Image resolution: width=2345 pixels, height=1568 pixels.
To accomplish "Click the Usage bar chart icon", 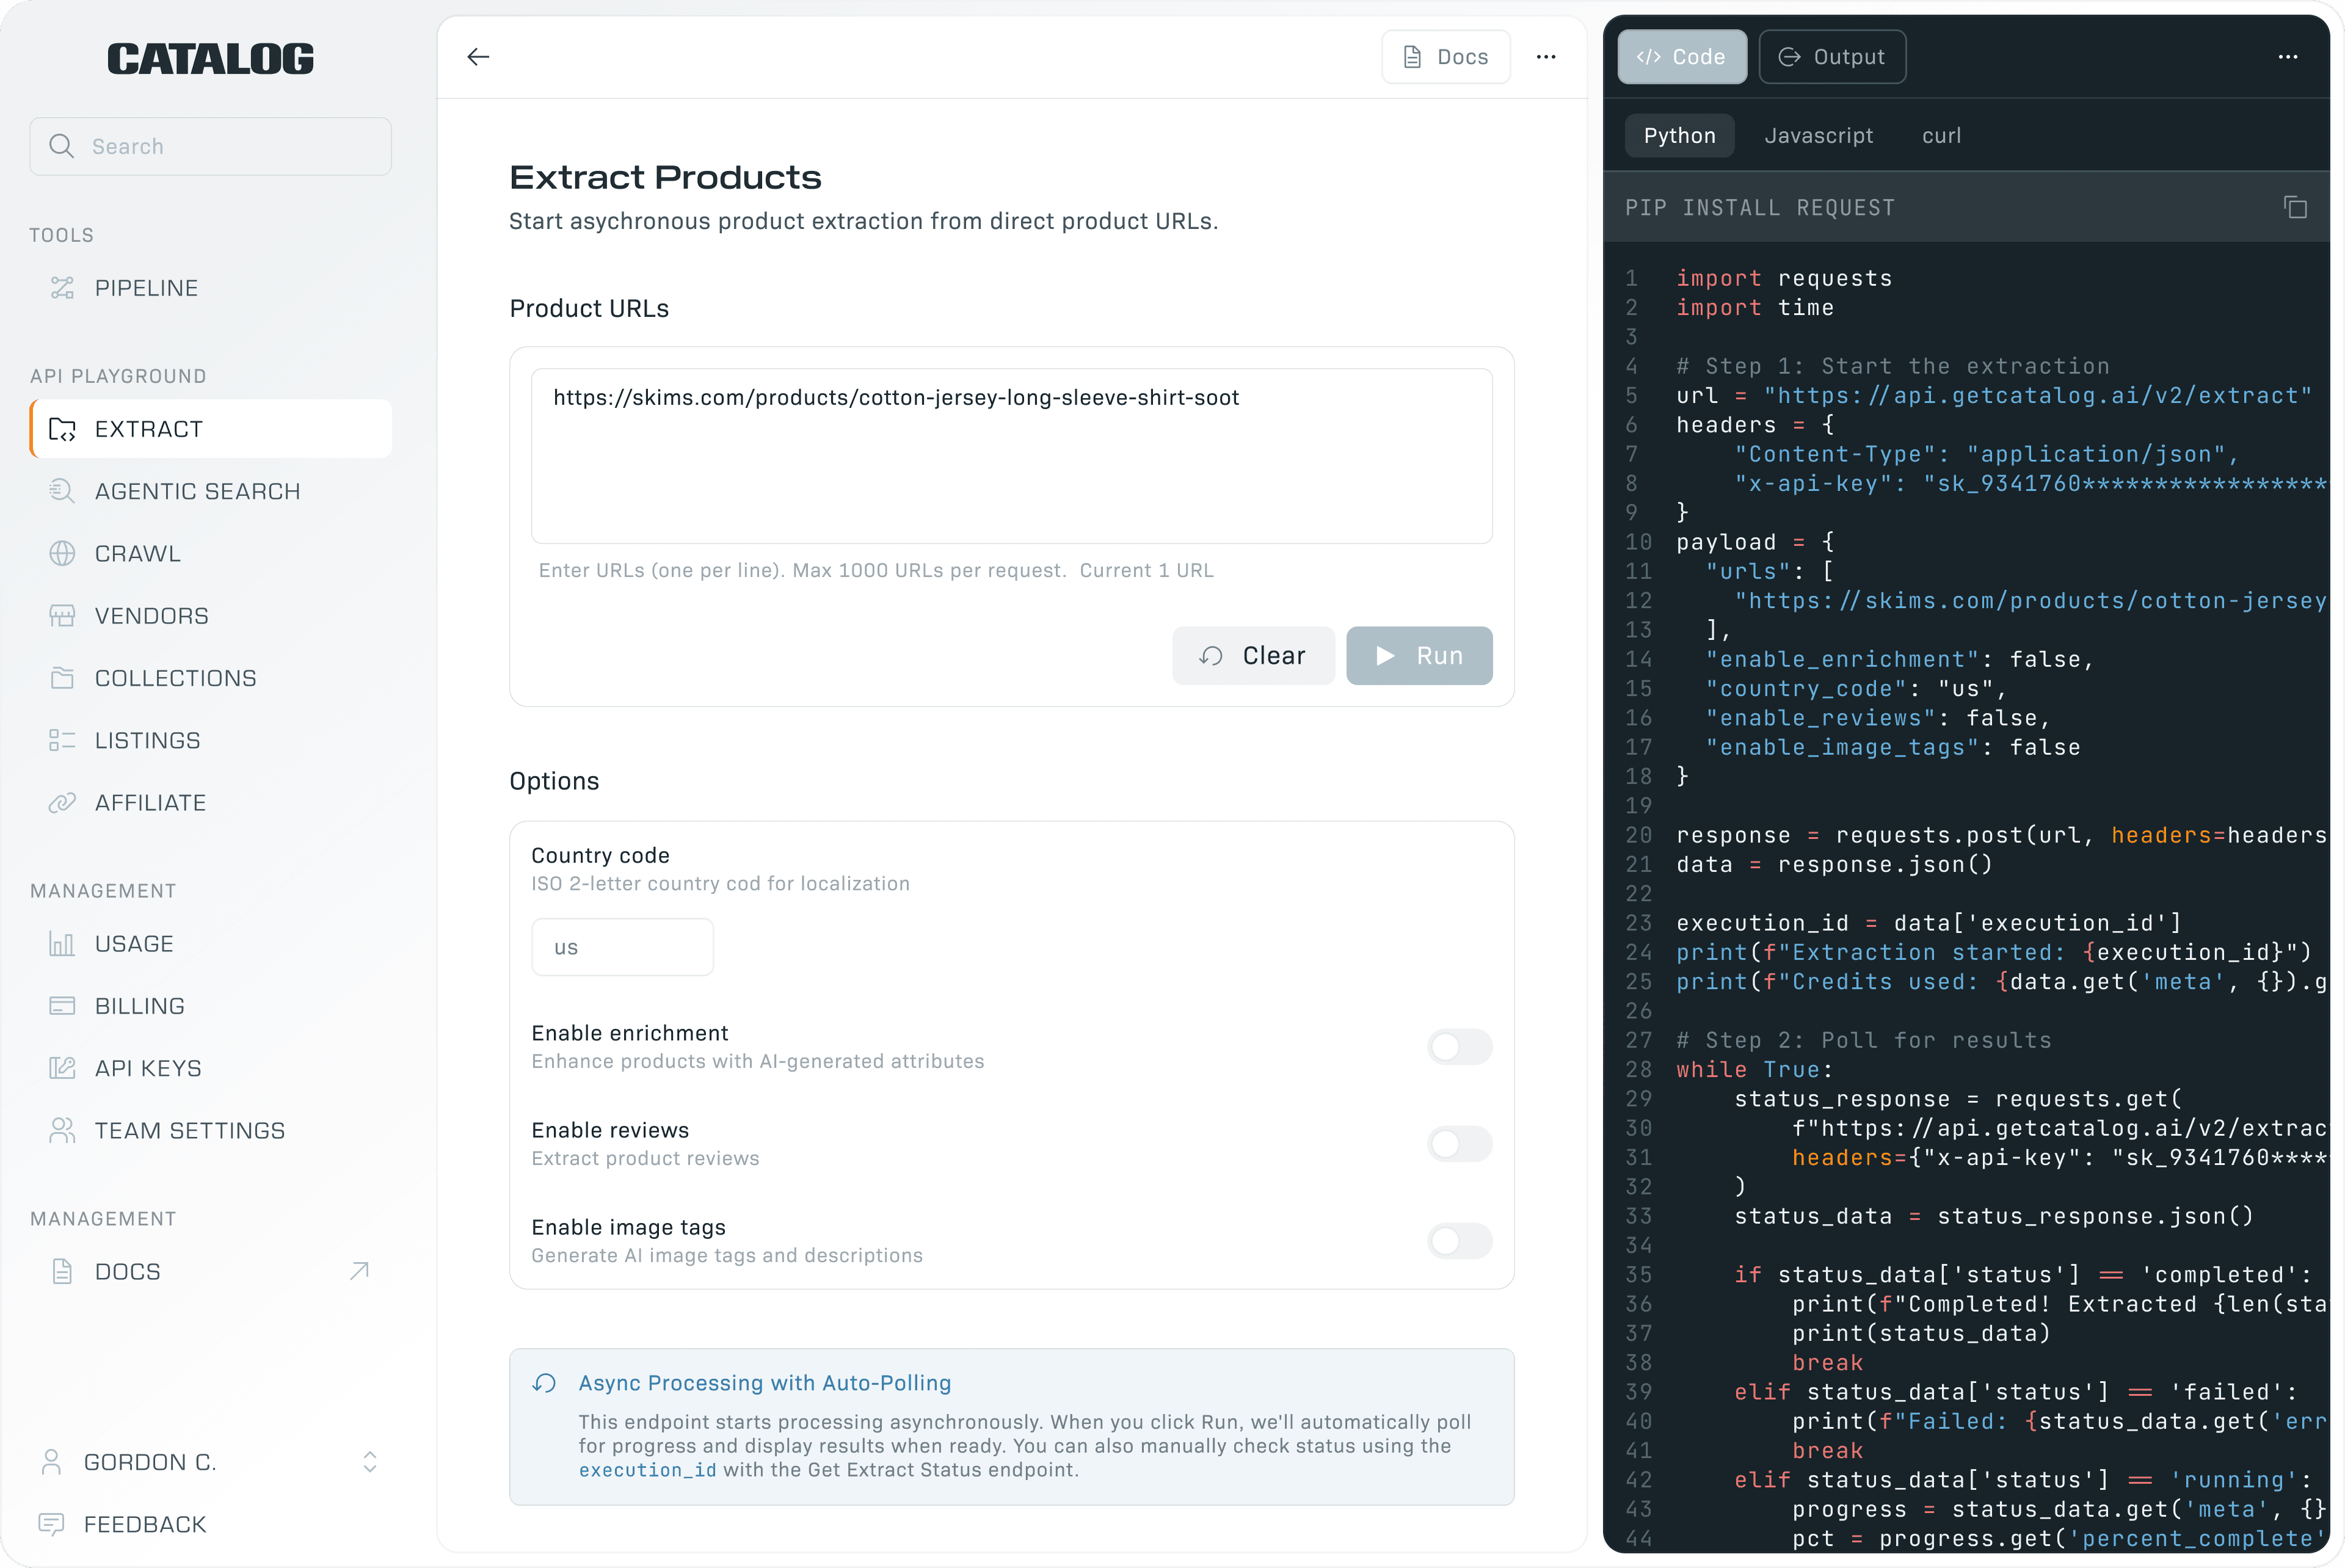I will pyautogui.click(x=62, y=944).
